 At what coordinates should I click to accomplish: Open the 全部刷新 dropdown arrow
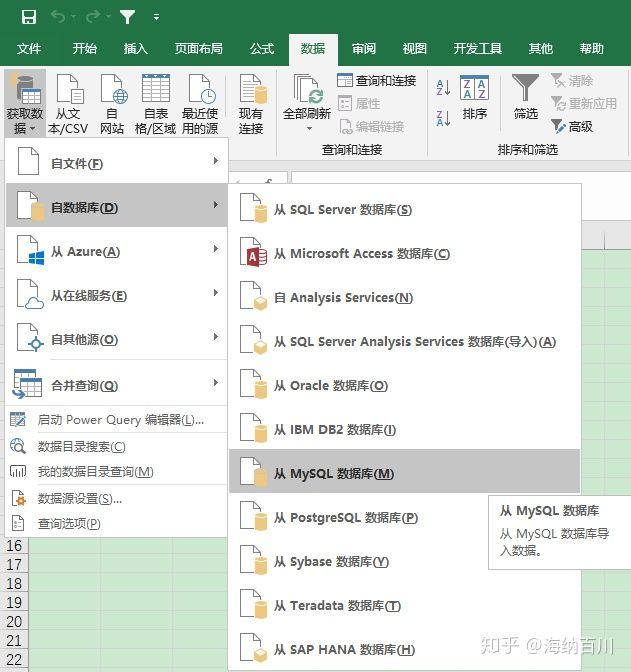pyautogui.click(x=309, y=129)
